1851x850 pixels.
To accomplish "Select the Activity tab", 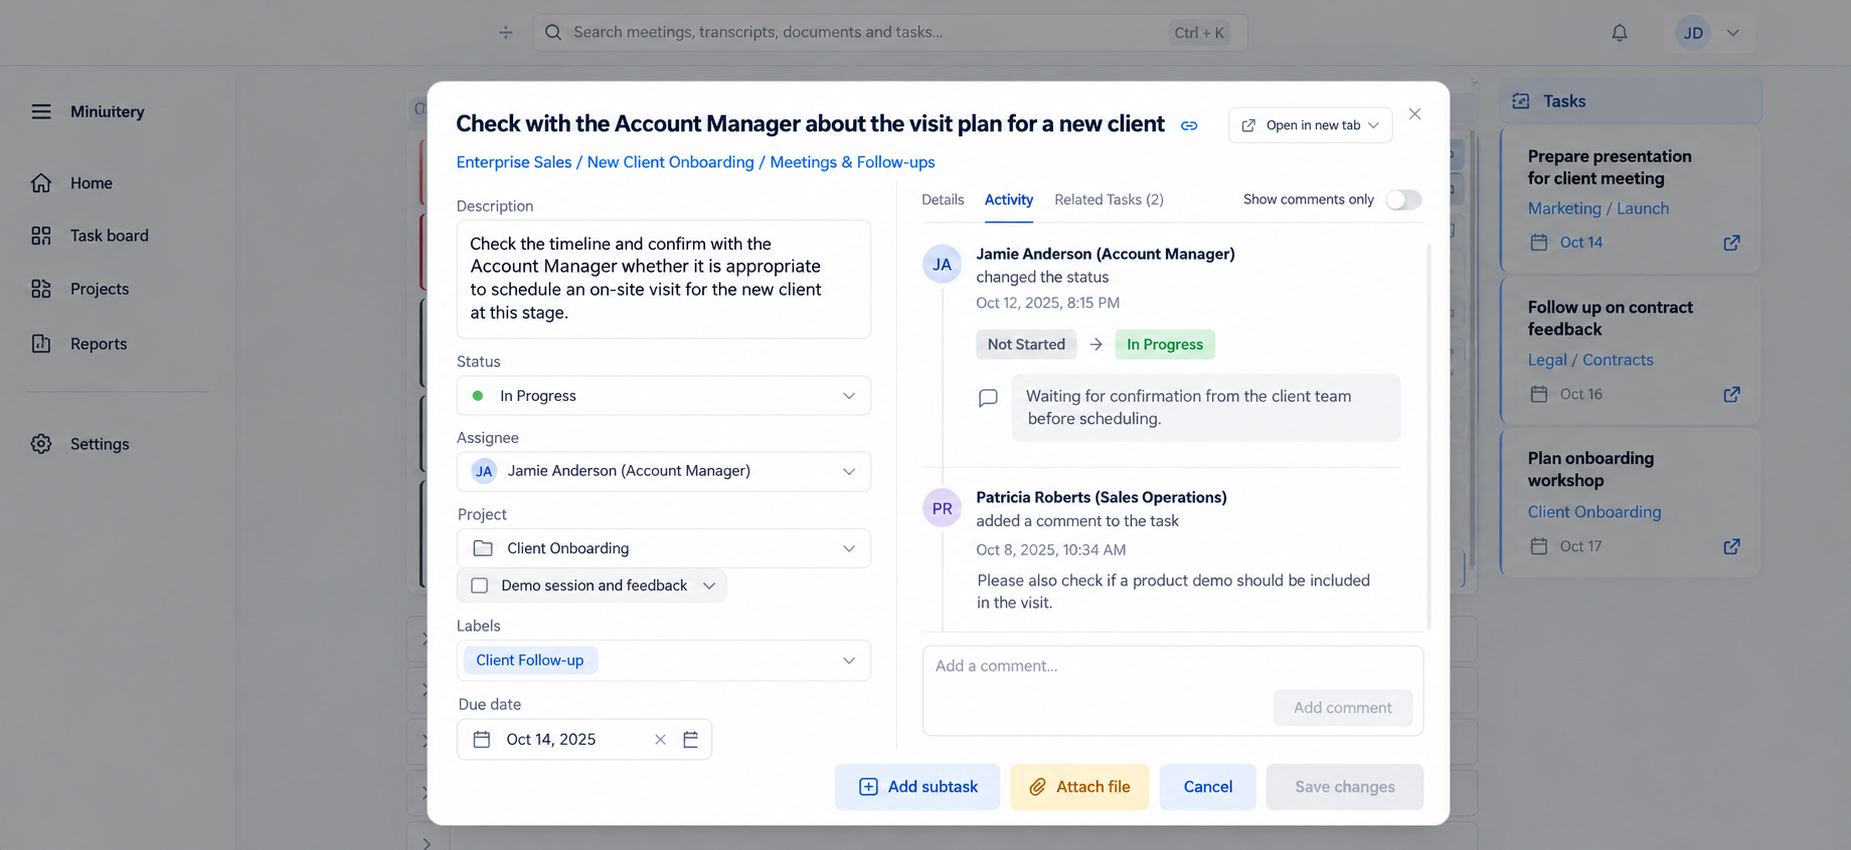I will 1008,199.
